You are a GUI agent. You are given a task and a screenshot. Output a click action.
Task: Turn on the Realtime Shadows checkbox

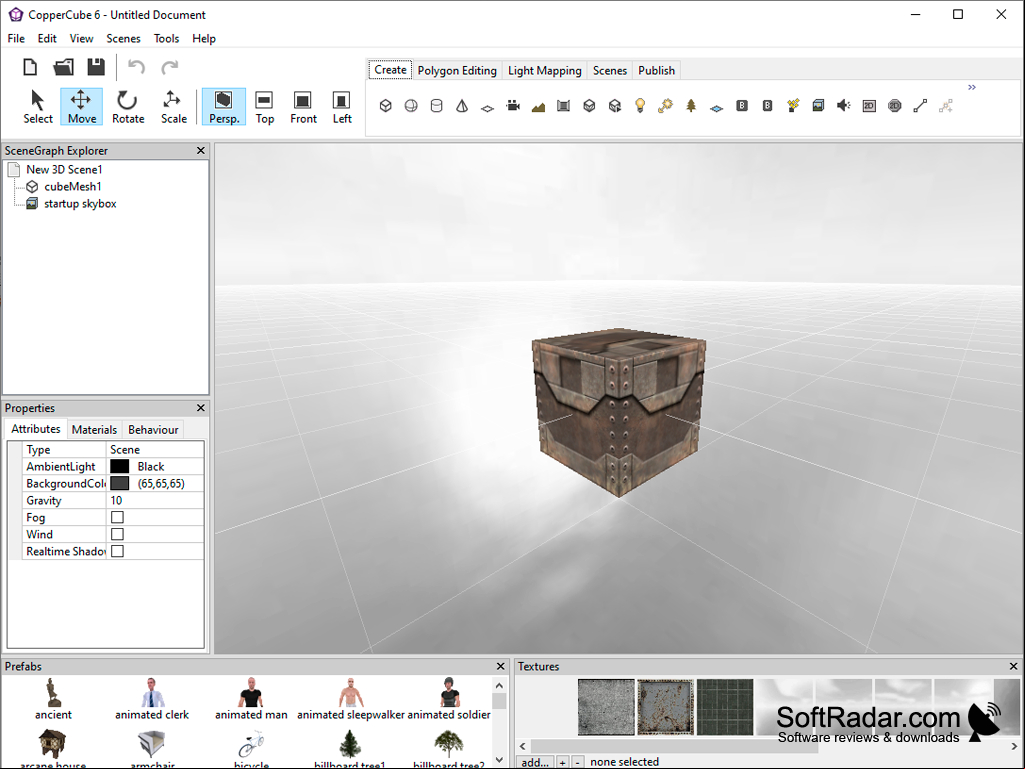118,551
